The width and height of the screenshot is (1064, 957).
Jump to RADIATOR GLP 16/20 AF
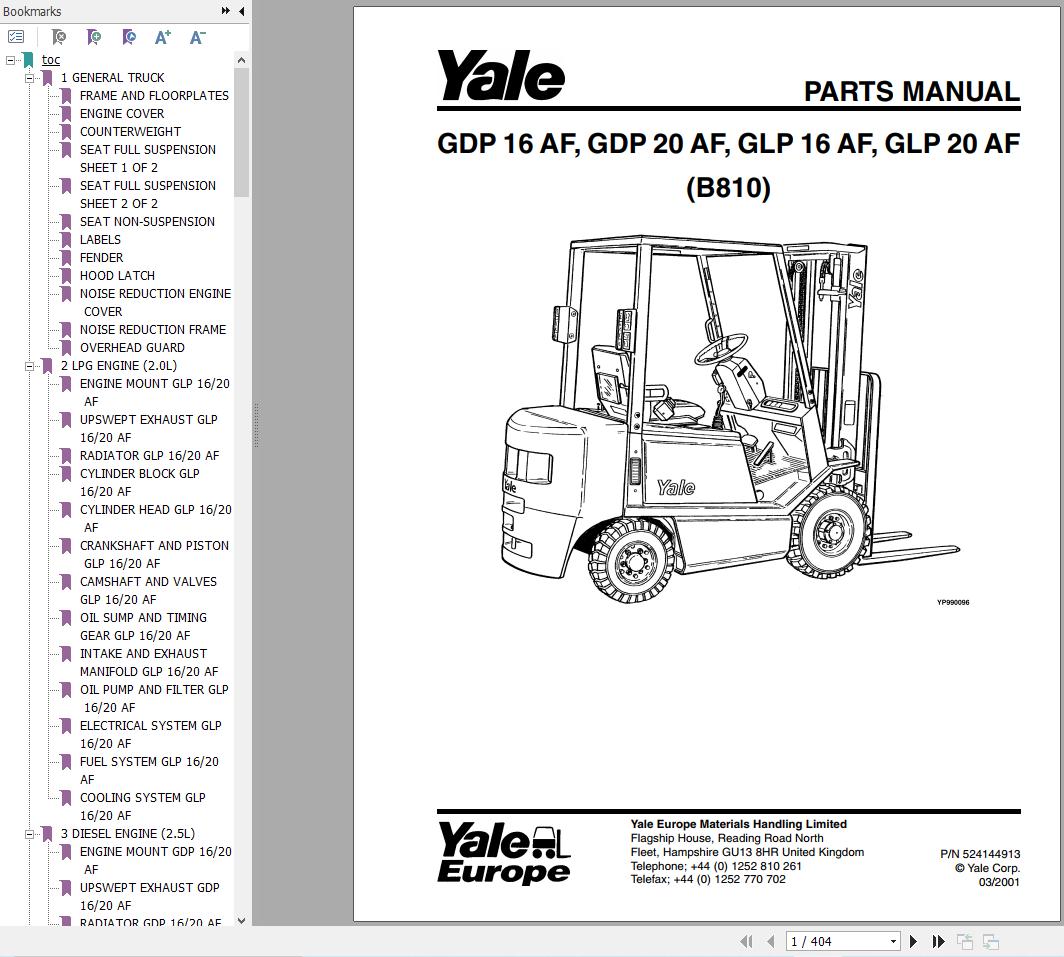[150, 455]
